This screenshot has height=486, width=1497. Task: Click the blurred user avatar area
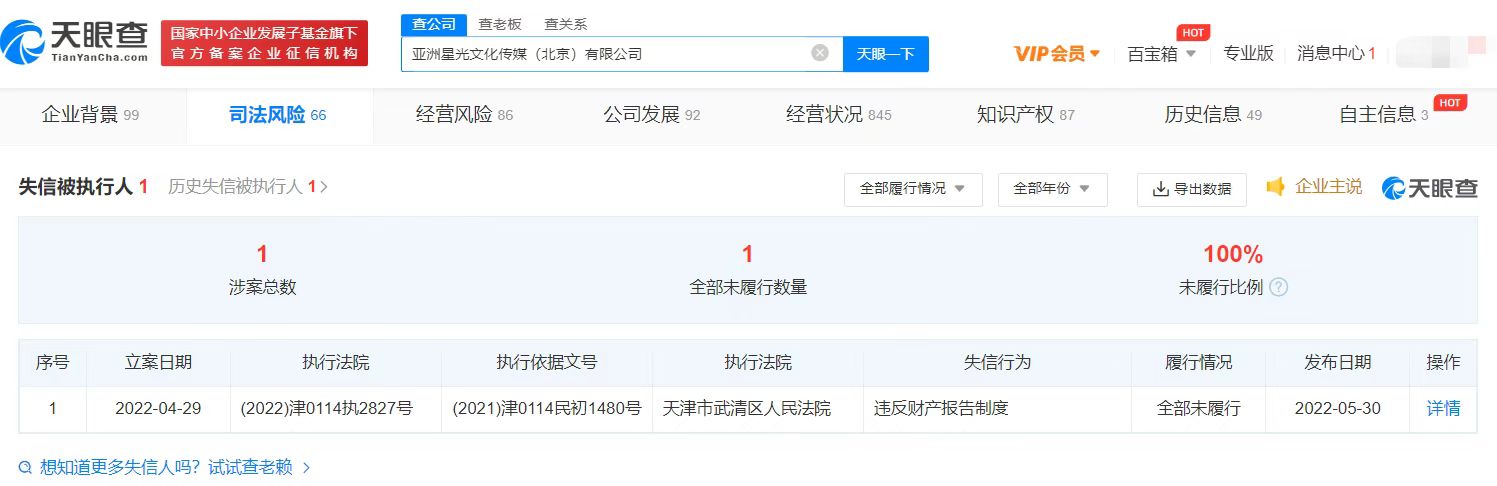pyautogui.click(x=1440, y=53)
